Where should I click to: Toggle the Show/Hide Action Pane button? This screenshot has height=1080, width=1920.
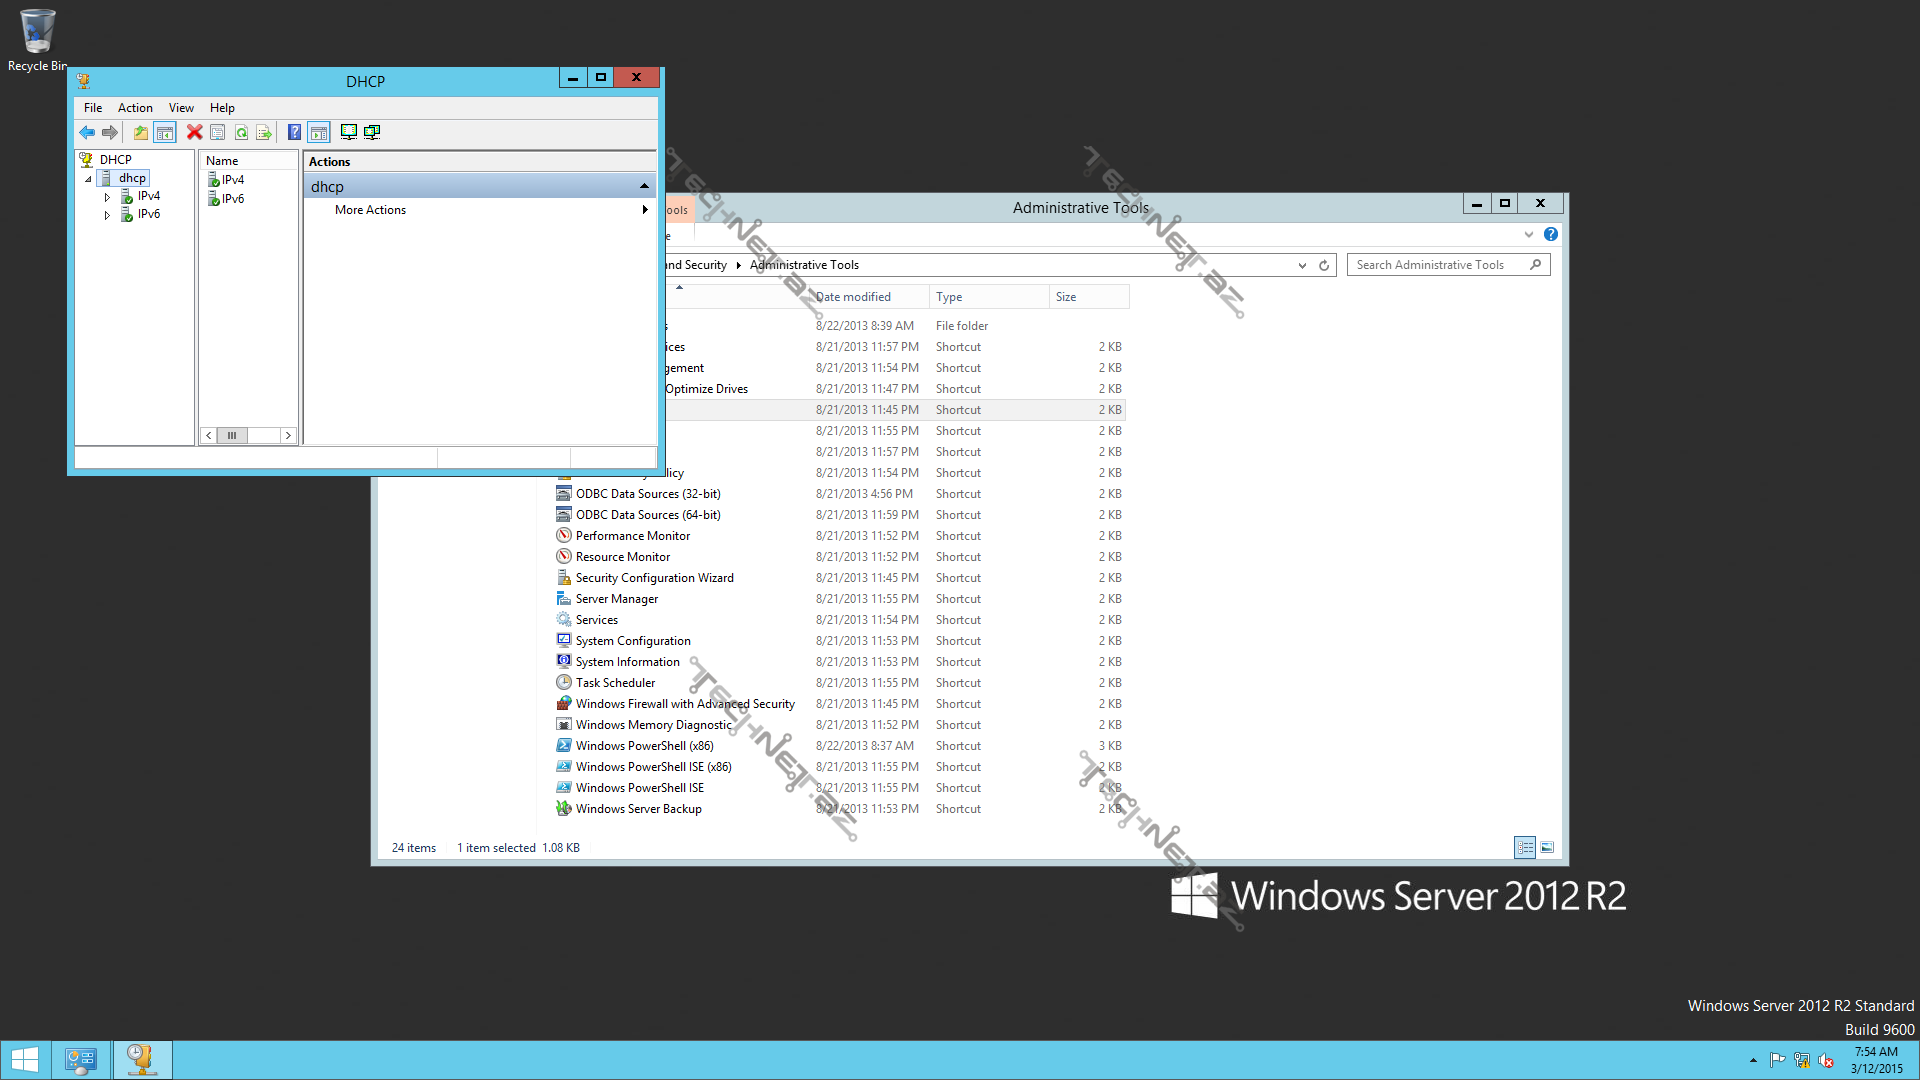[319, 132]
